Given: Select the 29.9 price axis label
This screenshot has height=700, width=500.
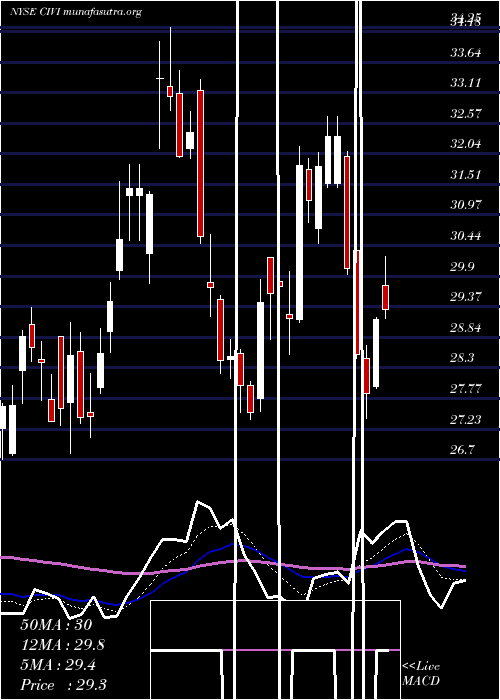Looking at the screenshot, I should pyautogui.click(x=462, y=266).
